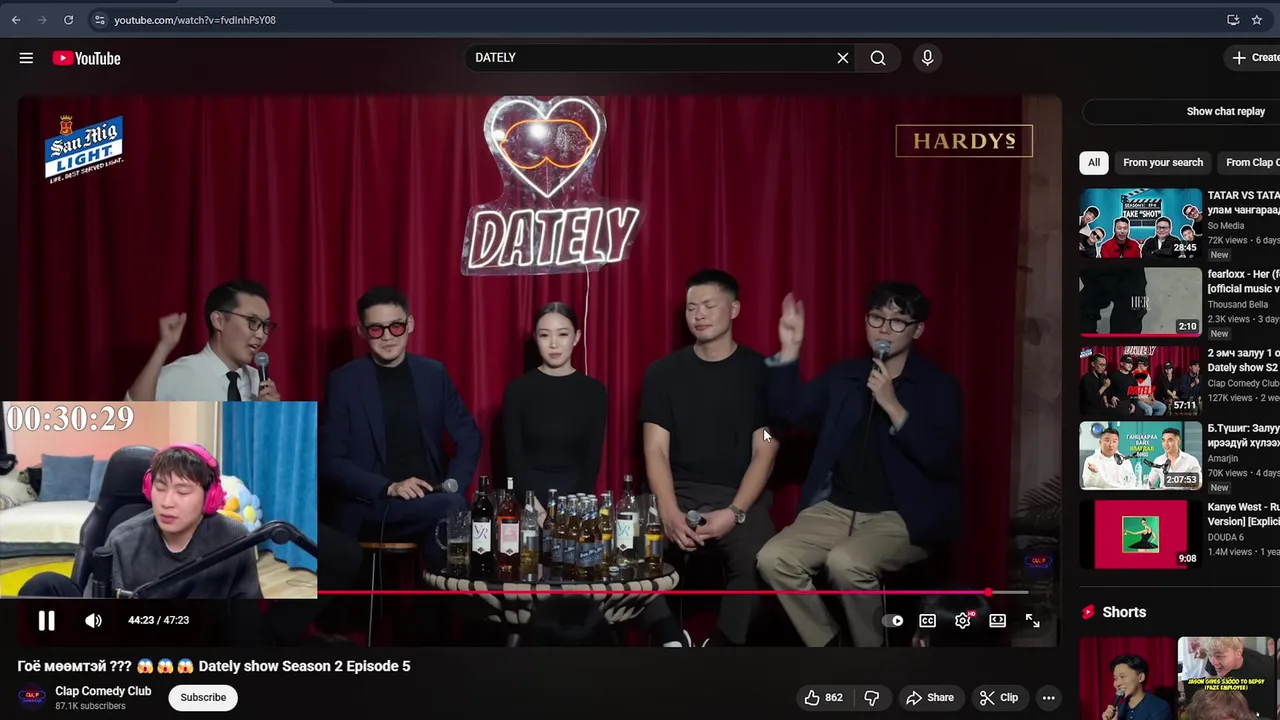Screen dimensions: 1280x720
Task: Select the From Clap Comedy chip
Action: tap(1250, 162)
